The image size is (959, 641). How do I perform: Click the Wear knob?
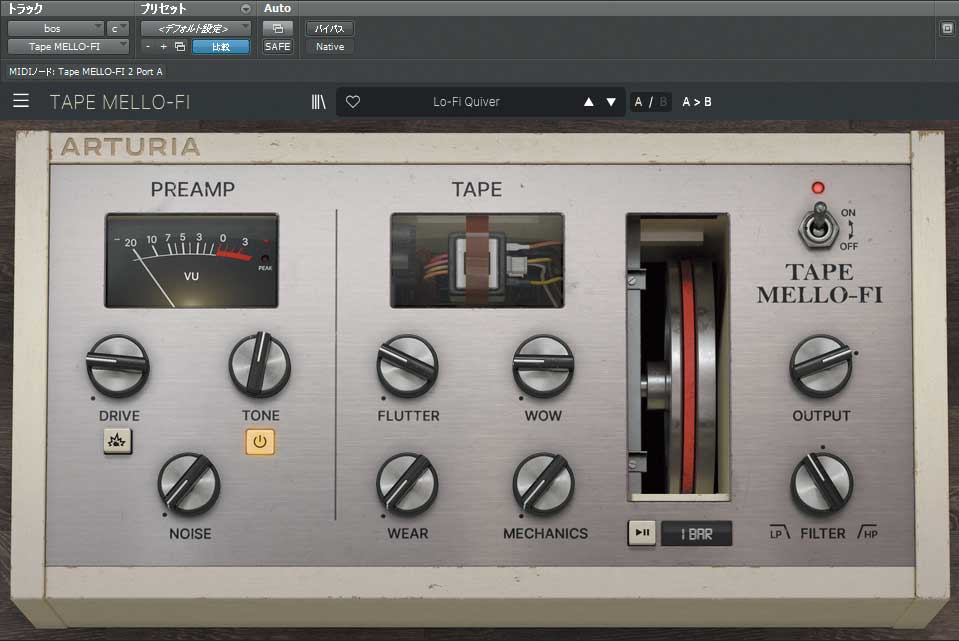tap(407, 484)
